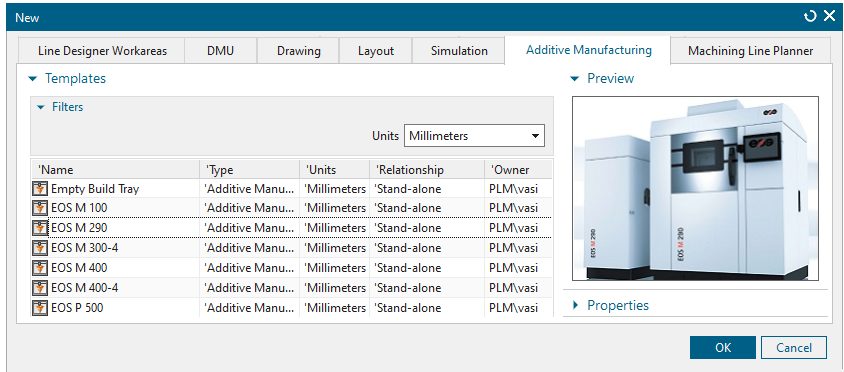Switch to the DMU tab
This screenshot has height=372, width=844.
pyautogui.click(x=221, y=51)
